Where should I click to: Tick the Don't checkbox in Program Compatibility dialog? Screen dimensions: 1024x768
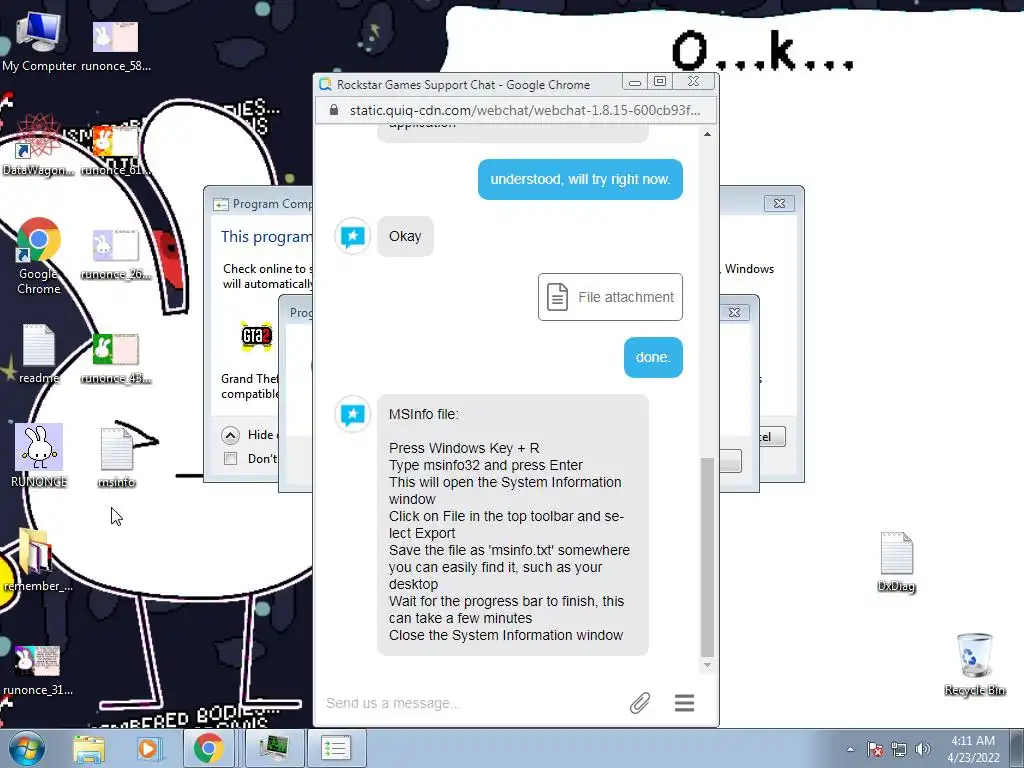(x=231, y=458)
